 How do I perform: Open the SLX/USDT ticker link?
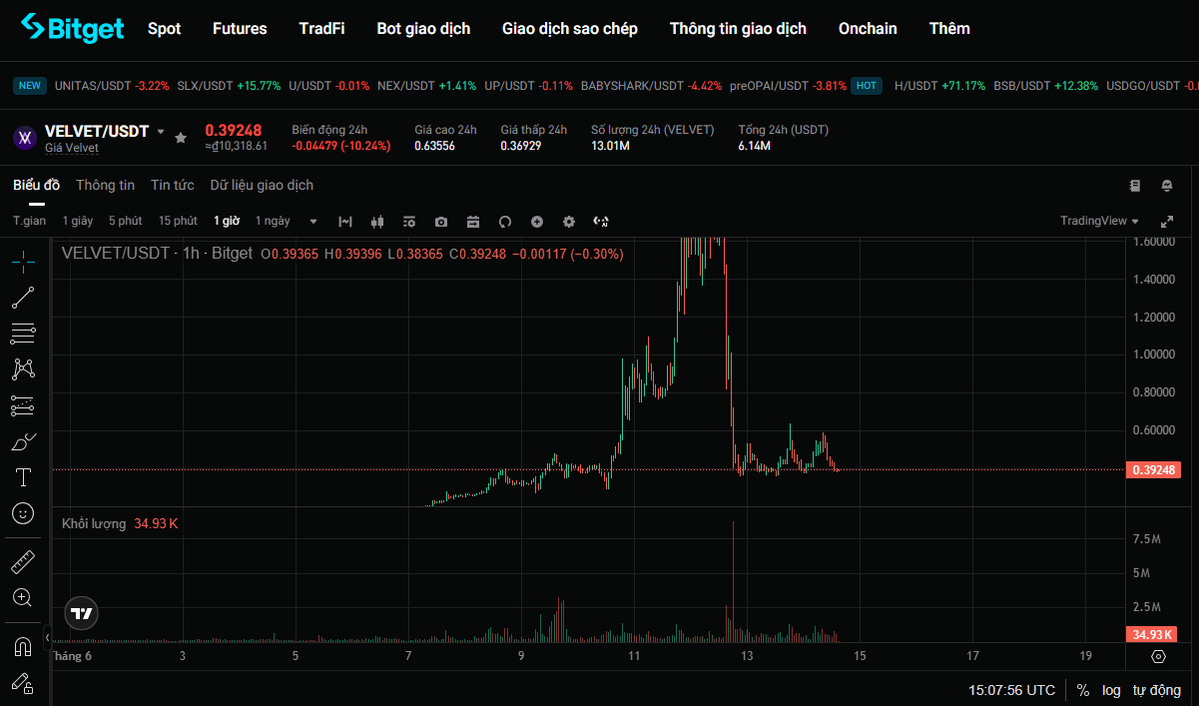click(229, 86)
